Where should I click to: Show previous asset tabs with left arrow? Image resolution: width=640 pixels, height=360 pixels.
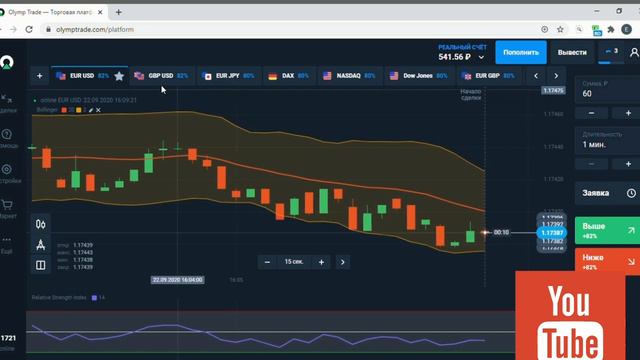click(536, 76)
